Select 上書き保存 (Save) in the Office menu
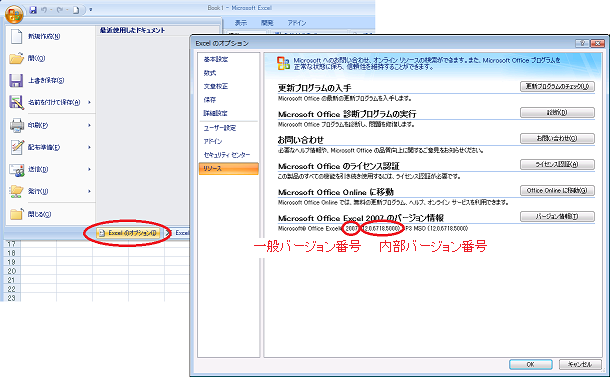Screen dimensions: 612x382 (x=51, y=81)
